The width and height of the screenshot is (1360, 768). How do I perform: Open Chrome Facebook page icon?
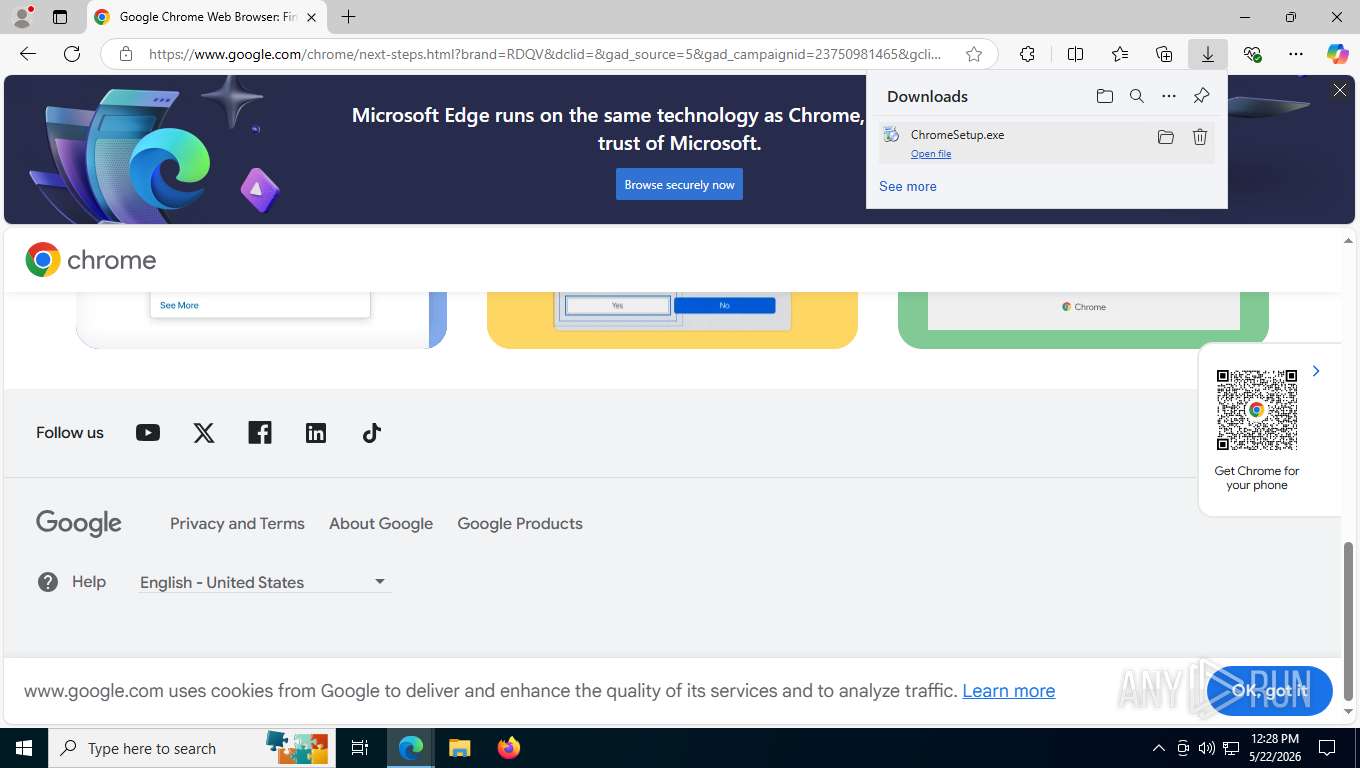[260, 433]
